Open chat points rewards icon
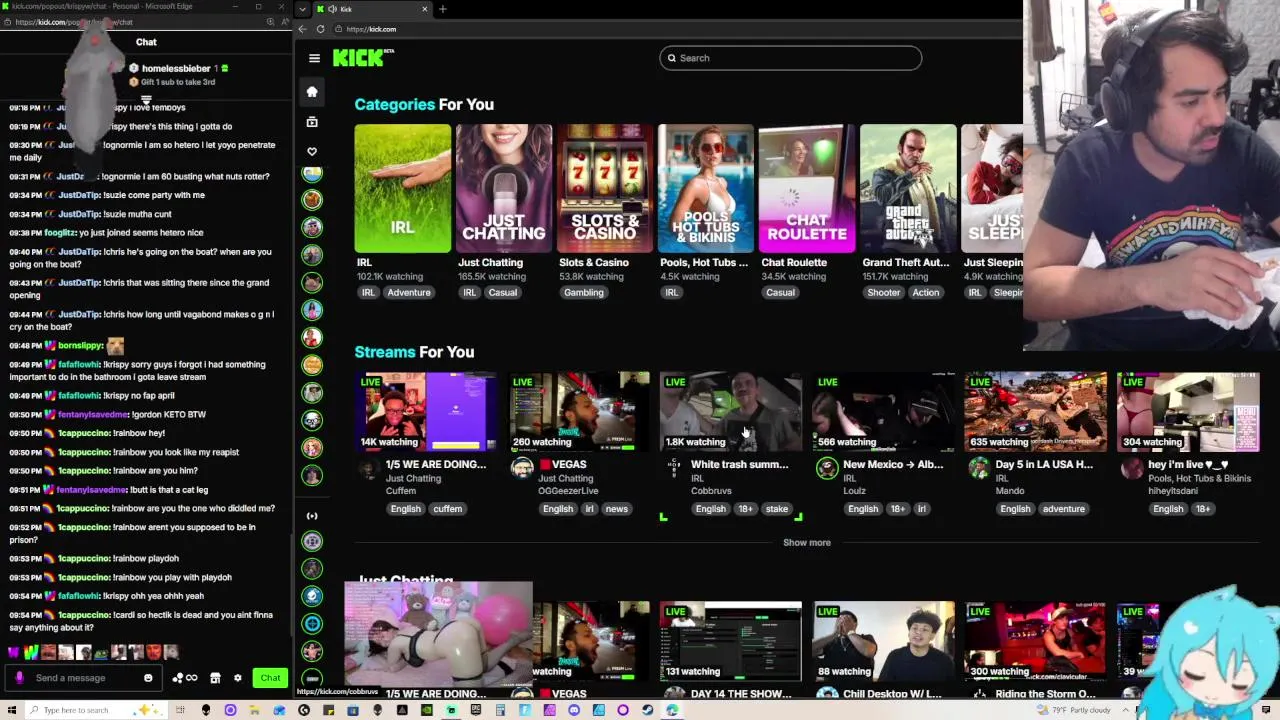This screenshot has width=1280, height=720. [184, 678]
